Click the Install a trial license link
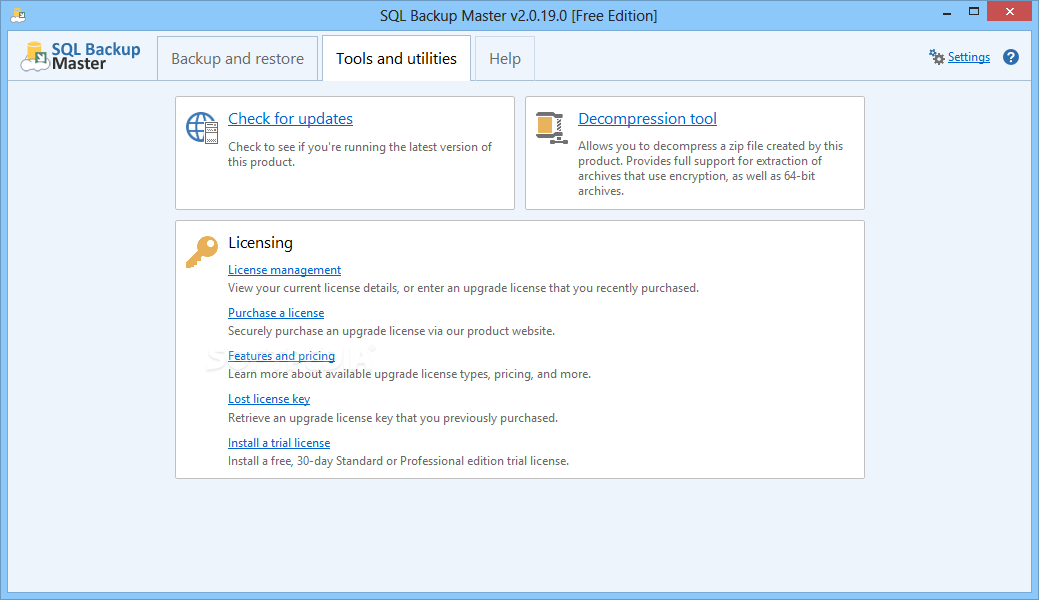The height and width of the screenshot is (600, 1039). click(279, 443)
